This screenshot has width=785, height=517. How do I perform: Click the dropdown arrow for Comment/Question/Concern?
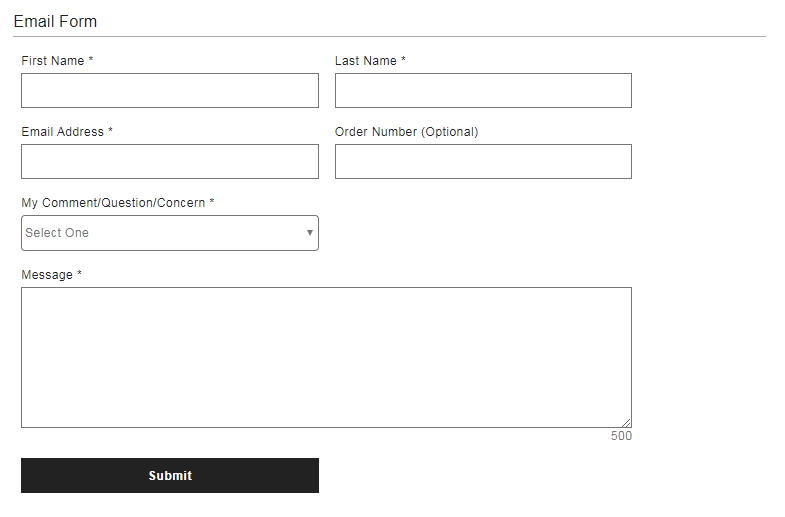click(310, 233)
